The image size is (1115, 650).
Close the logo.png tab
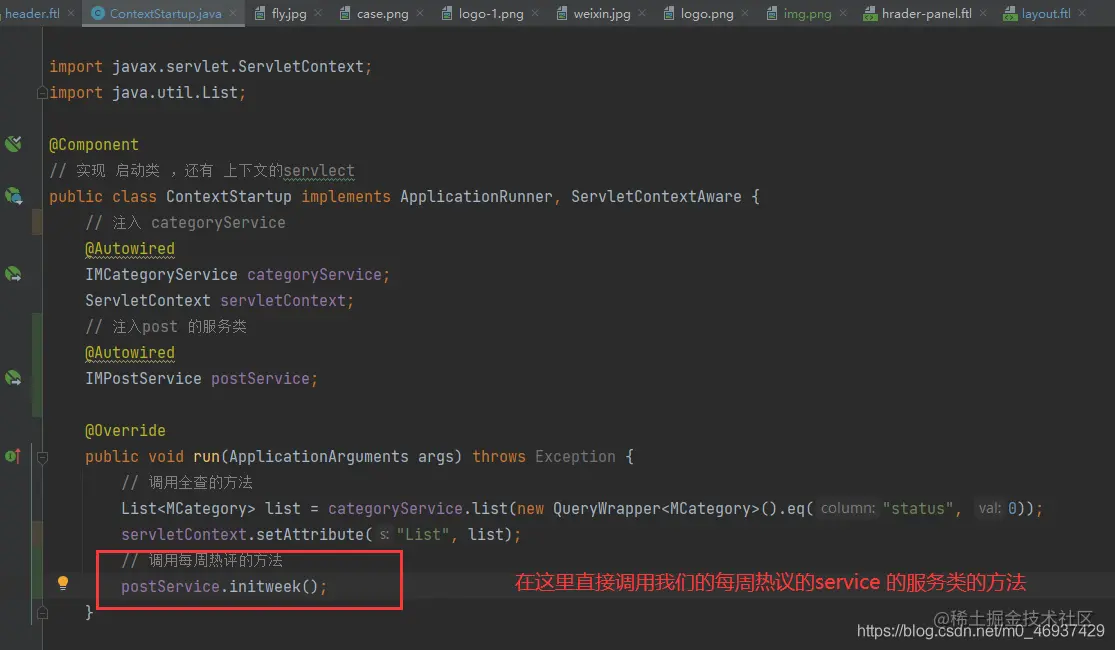pos(745,13)
